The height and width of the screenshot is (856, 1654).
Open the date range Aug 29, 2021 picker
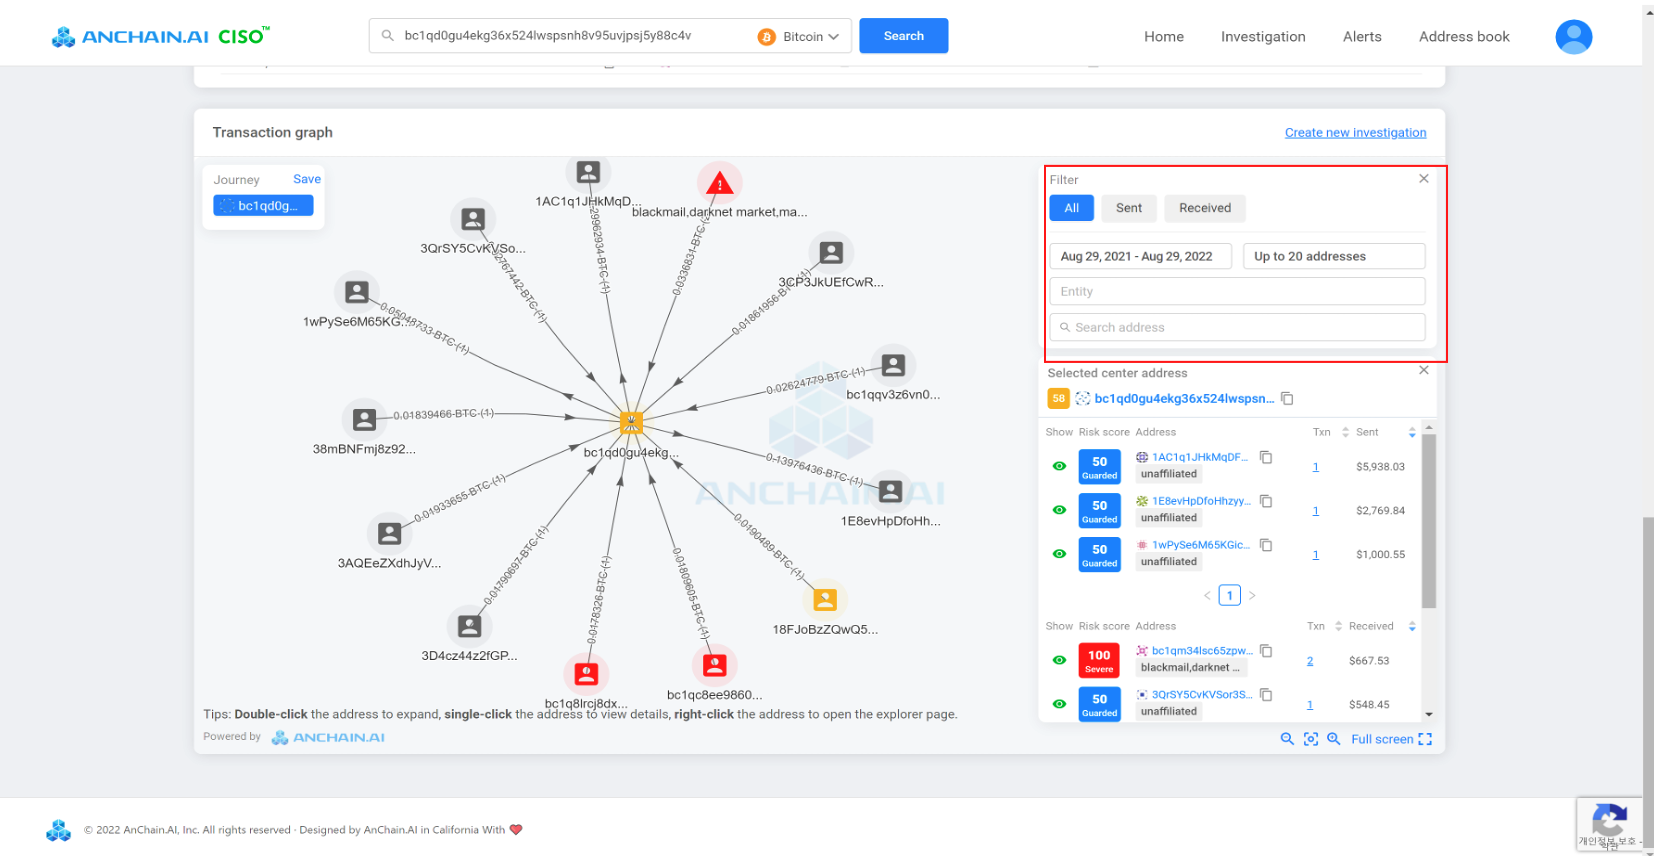[1142, 256]
